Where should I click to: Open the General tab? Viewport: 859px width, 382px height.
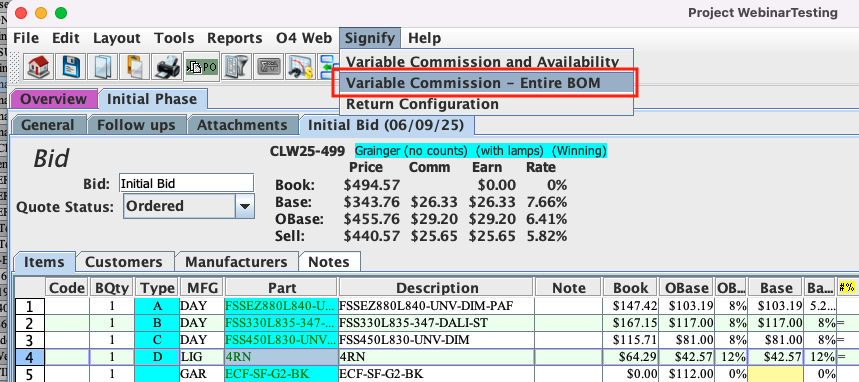pyautogui.click(x=48, y=125)
